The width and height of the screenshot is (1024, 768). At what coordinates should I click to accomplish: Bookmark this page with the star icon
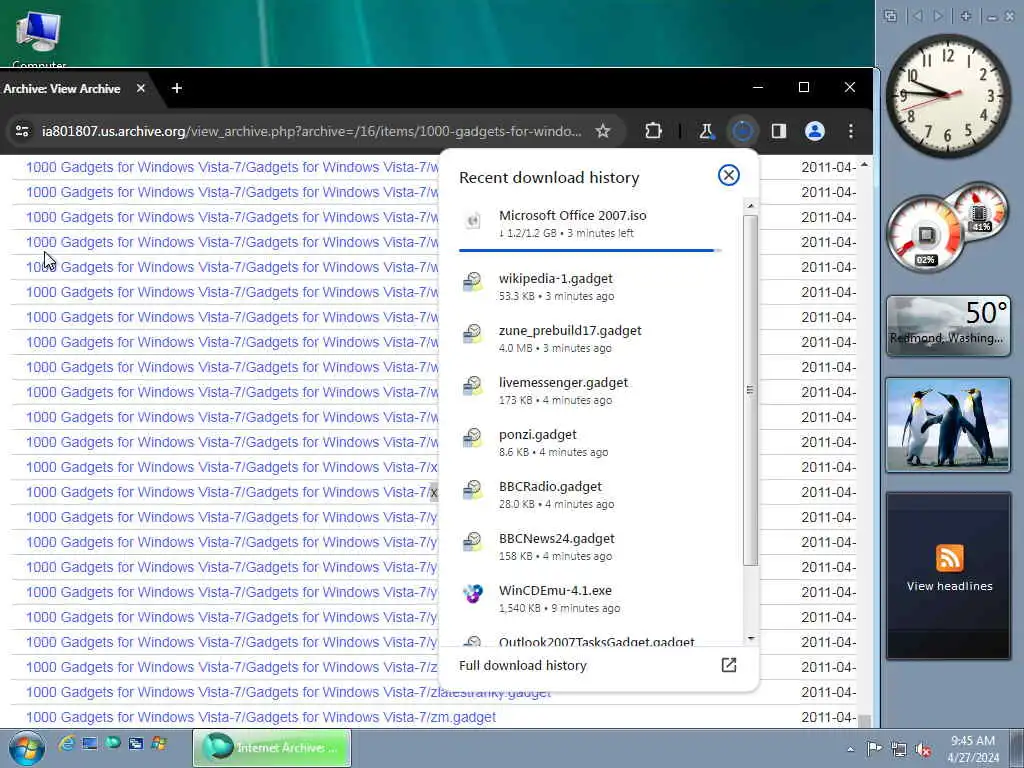pos(603,131)
